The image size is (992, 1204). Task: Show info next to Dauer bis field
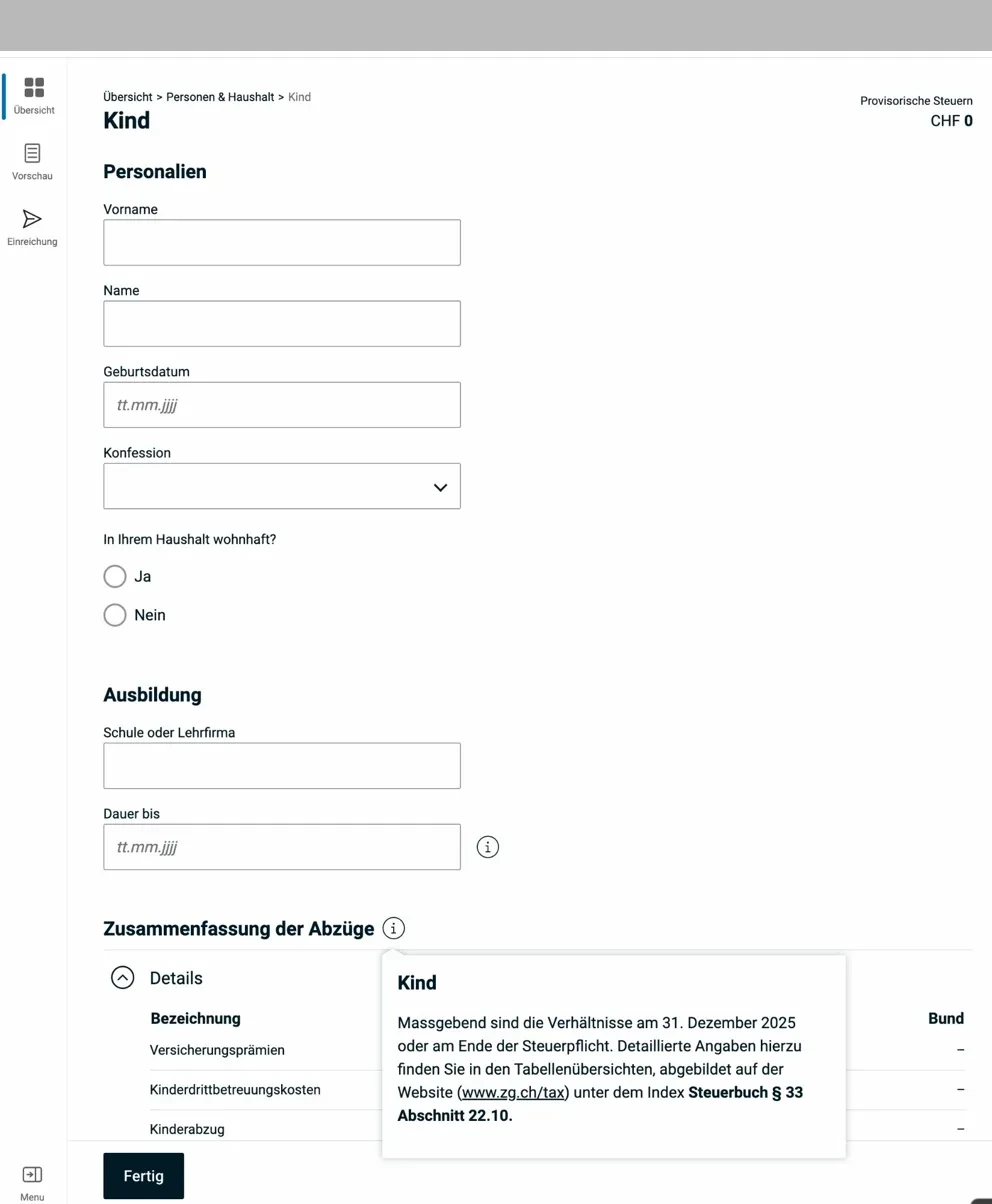[x=488, y=847]
